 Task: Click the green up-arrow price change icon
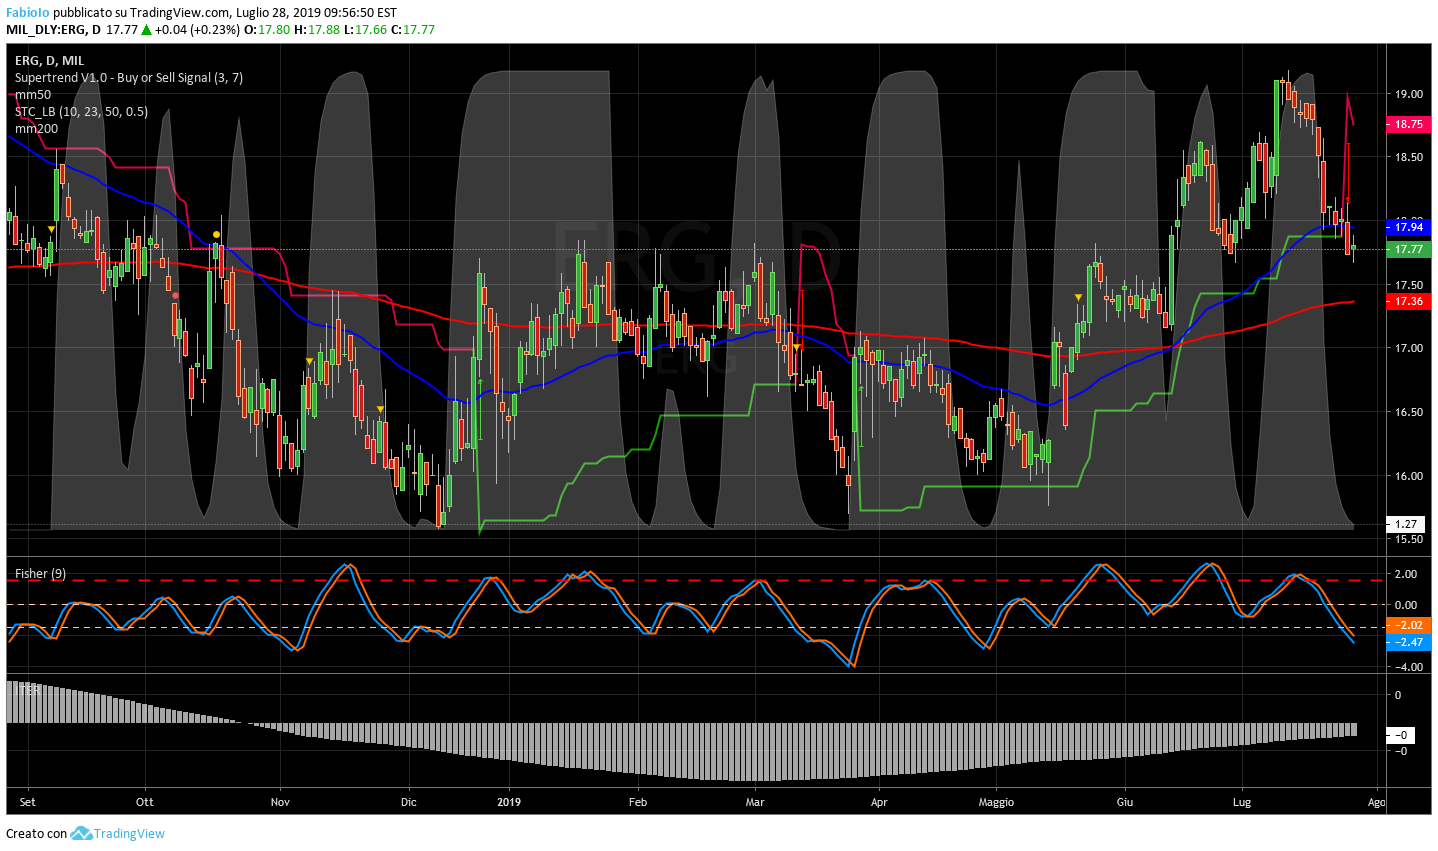coord(146,29)
